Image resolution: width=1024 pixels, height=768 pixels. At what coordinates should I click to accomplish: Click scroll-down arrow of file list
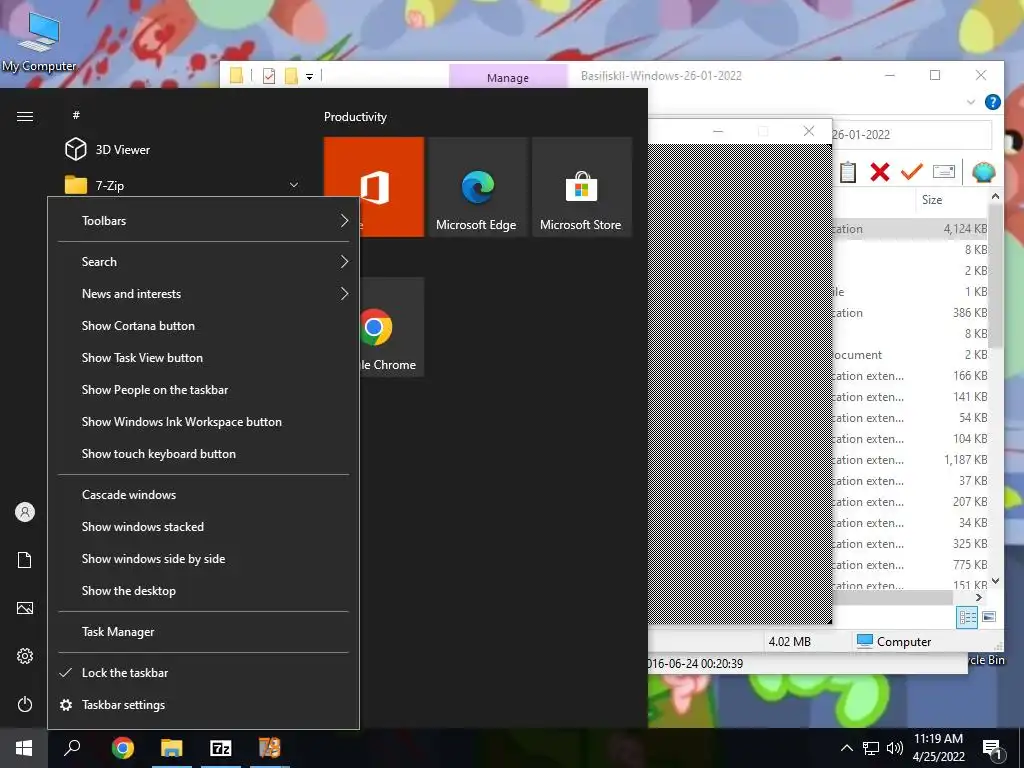(x=995, y=581)
